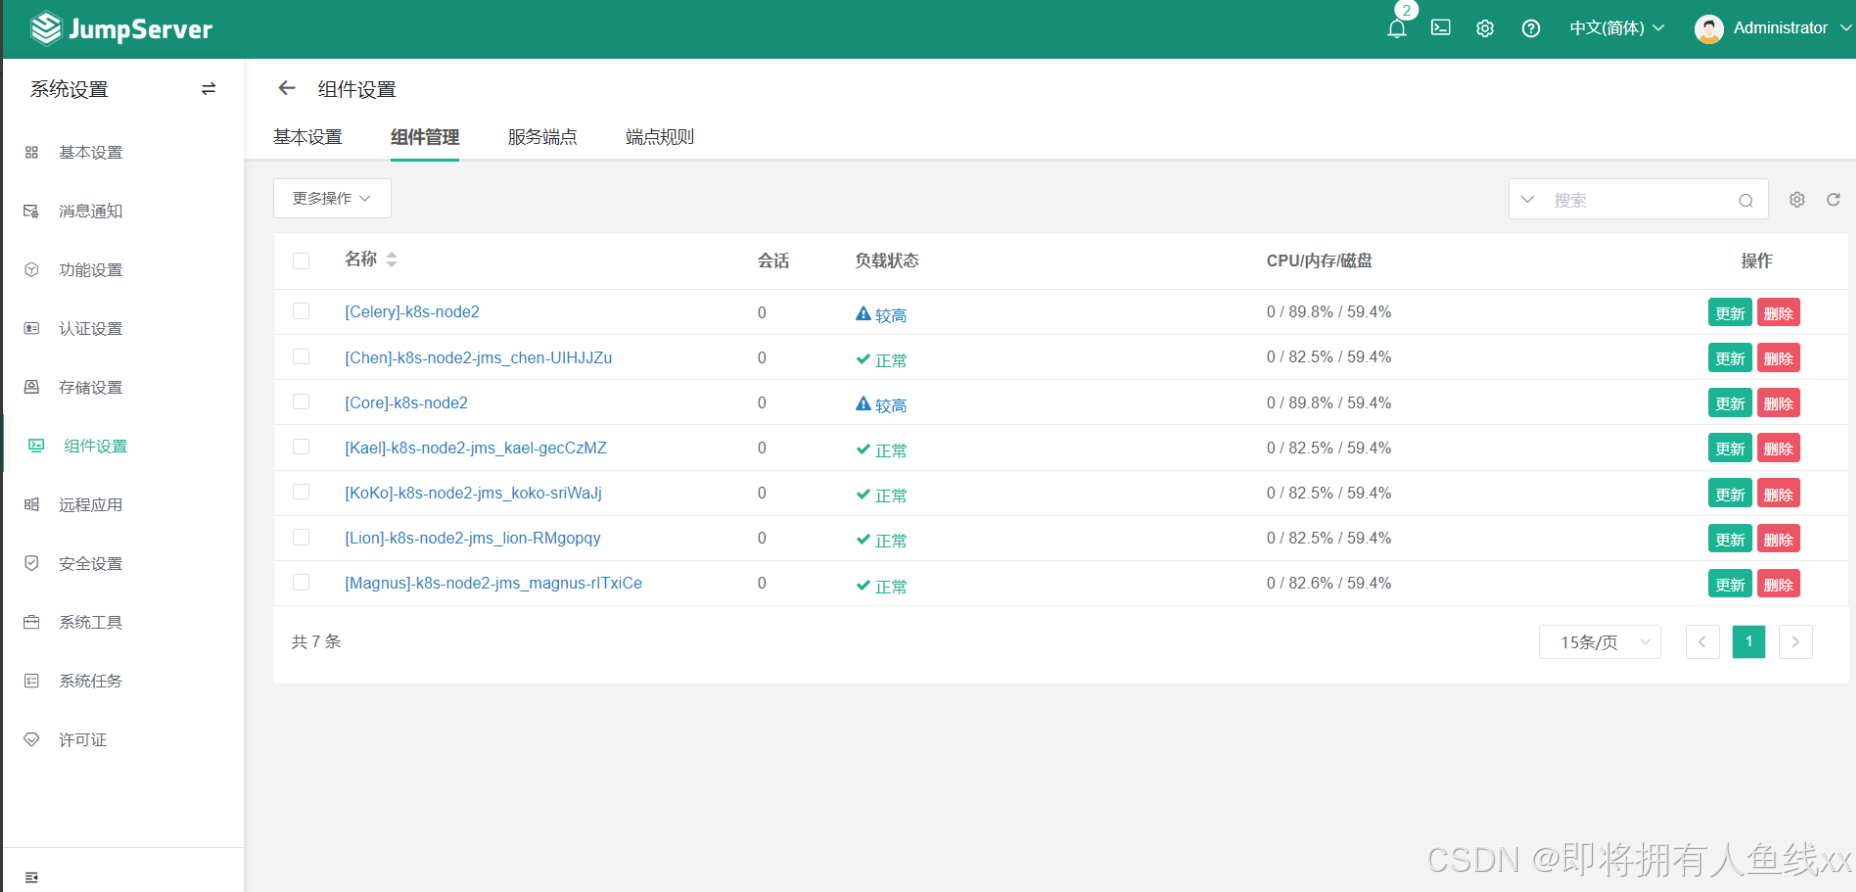Click the table column settings gear icon
Screen dimensions: 1856x892
click(x=1797, y=199)
